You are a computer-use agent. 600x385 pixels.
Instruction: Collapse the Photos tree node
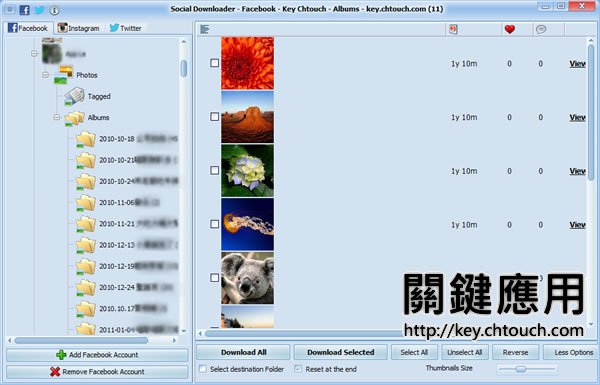(46, 75)
